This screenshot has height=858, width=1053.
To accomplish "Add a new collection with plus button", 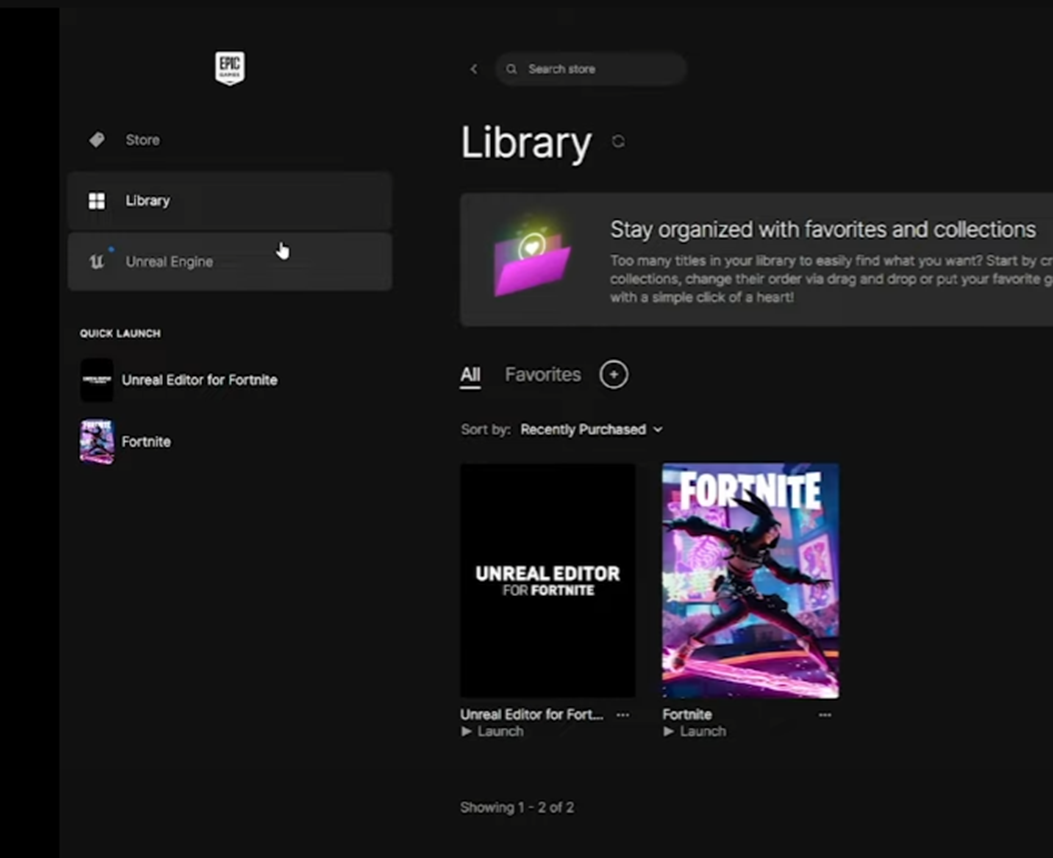I will coord(614,375).
